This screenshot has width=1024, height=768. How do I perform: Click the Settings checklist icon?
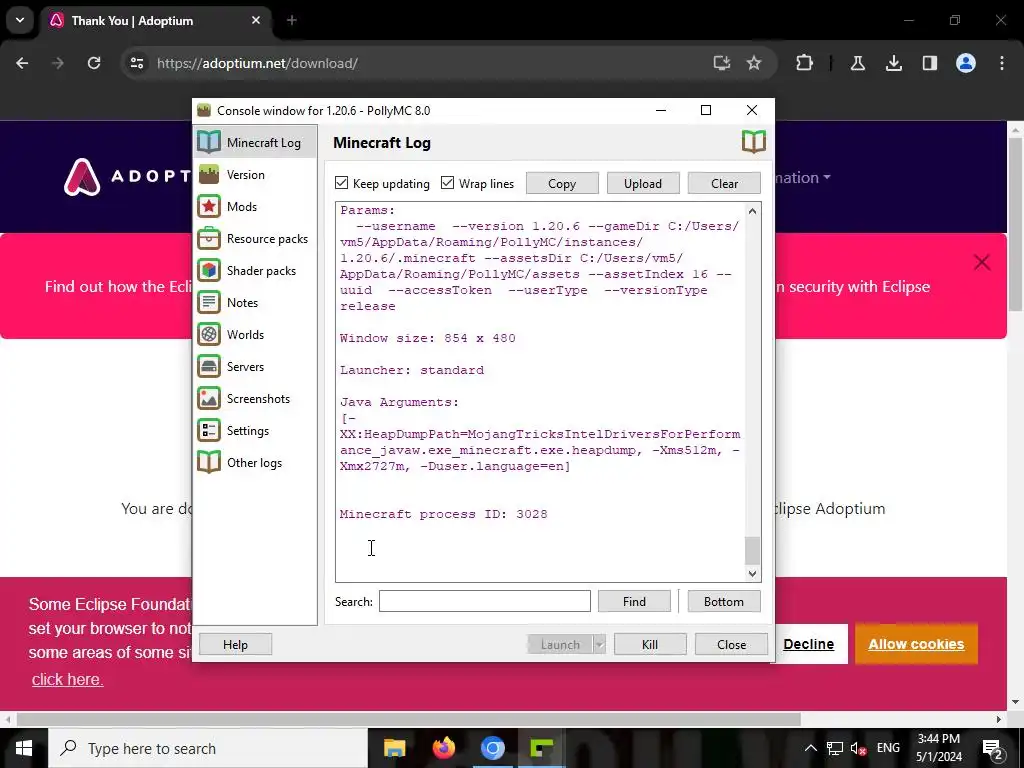click(209, 430)
